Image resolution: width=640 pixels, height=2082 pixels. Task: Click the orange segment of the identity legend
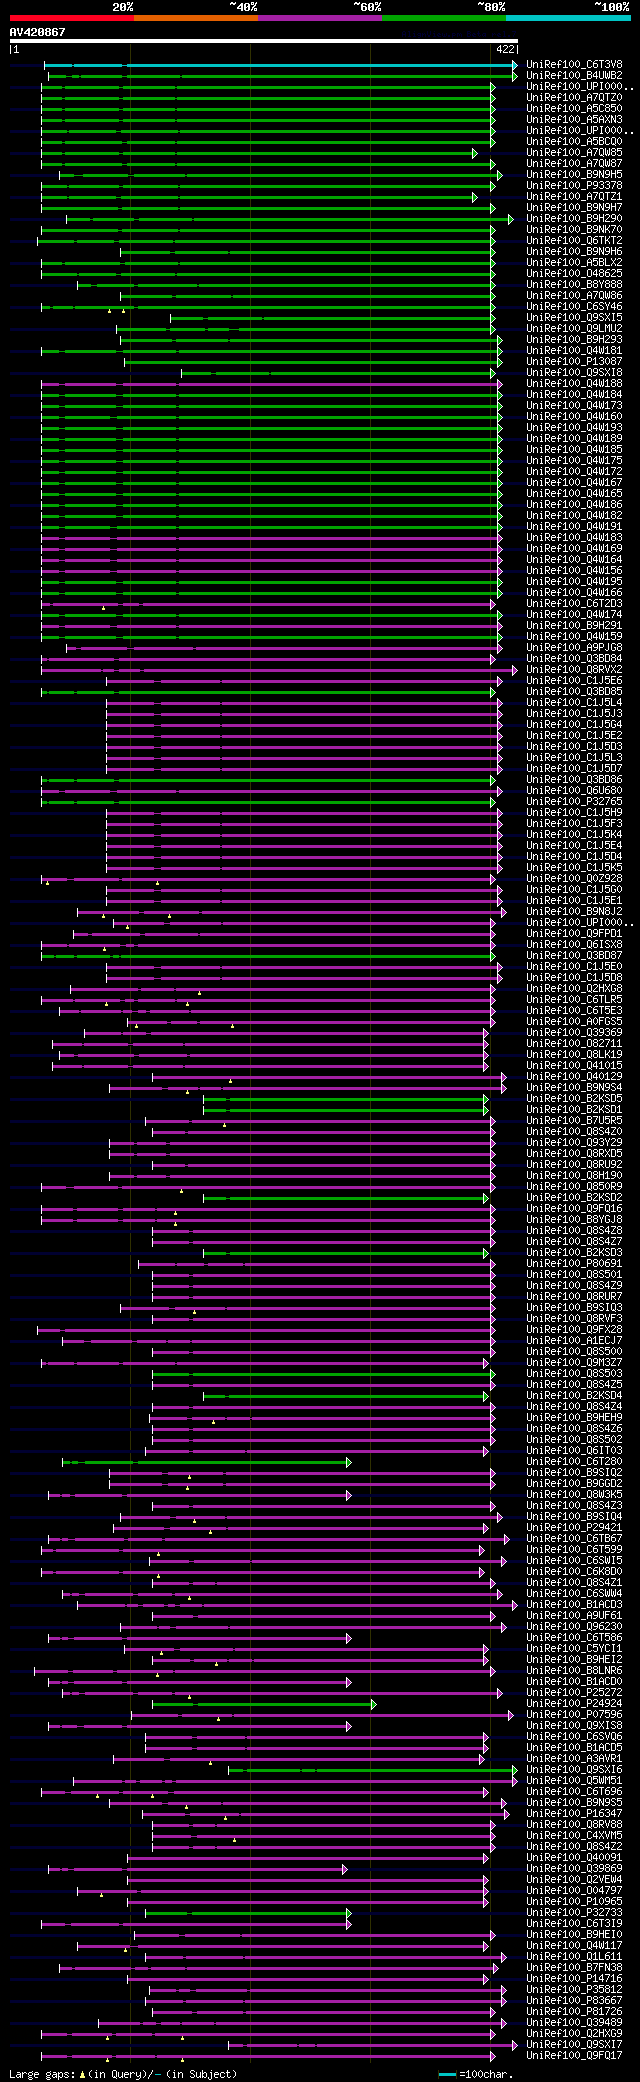tap(196, 18)
